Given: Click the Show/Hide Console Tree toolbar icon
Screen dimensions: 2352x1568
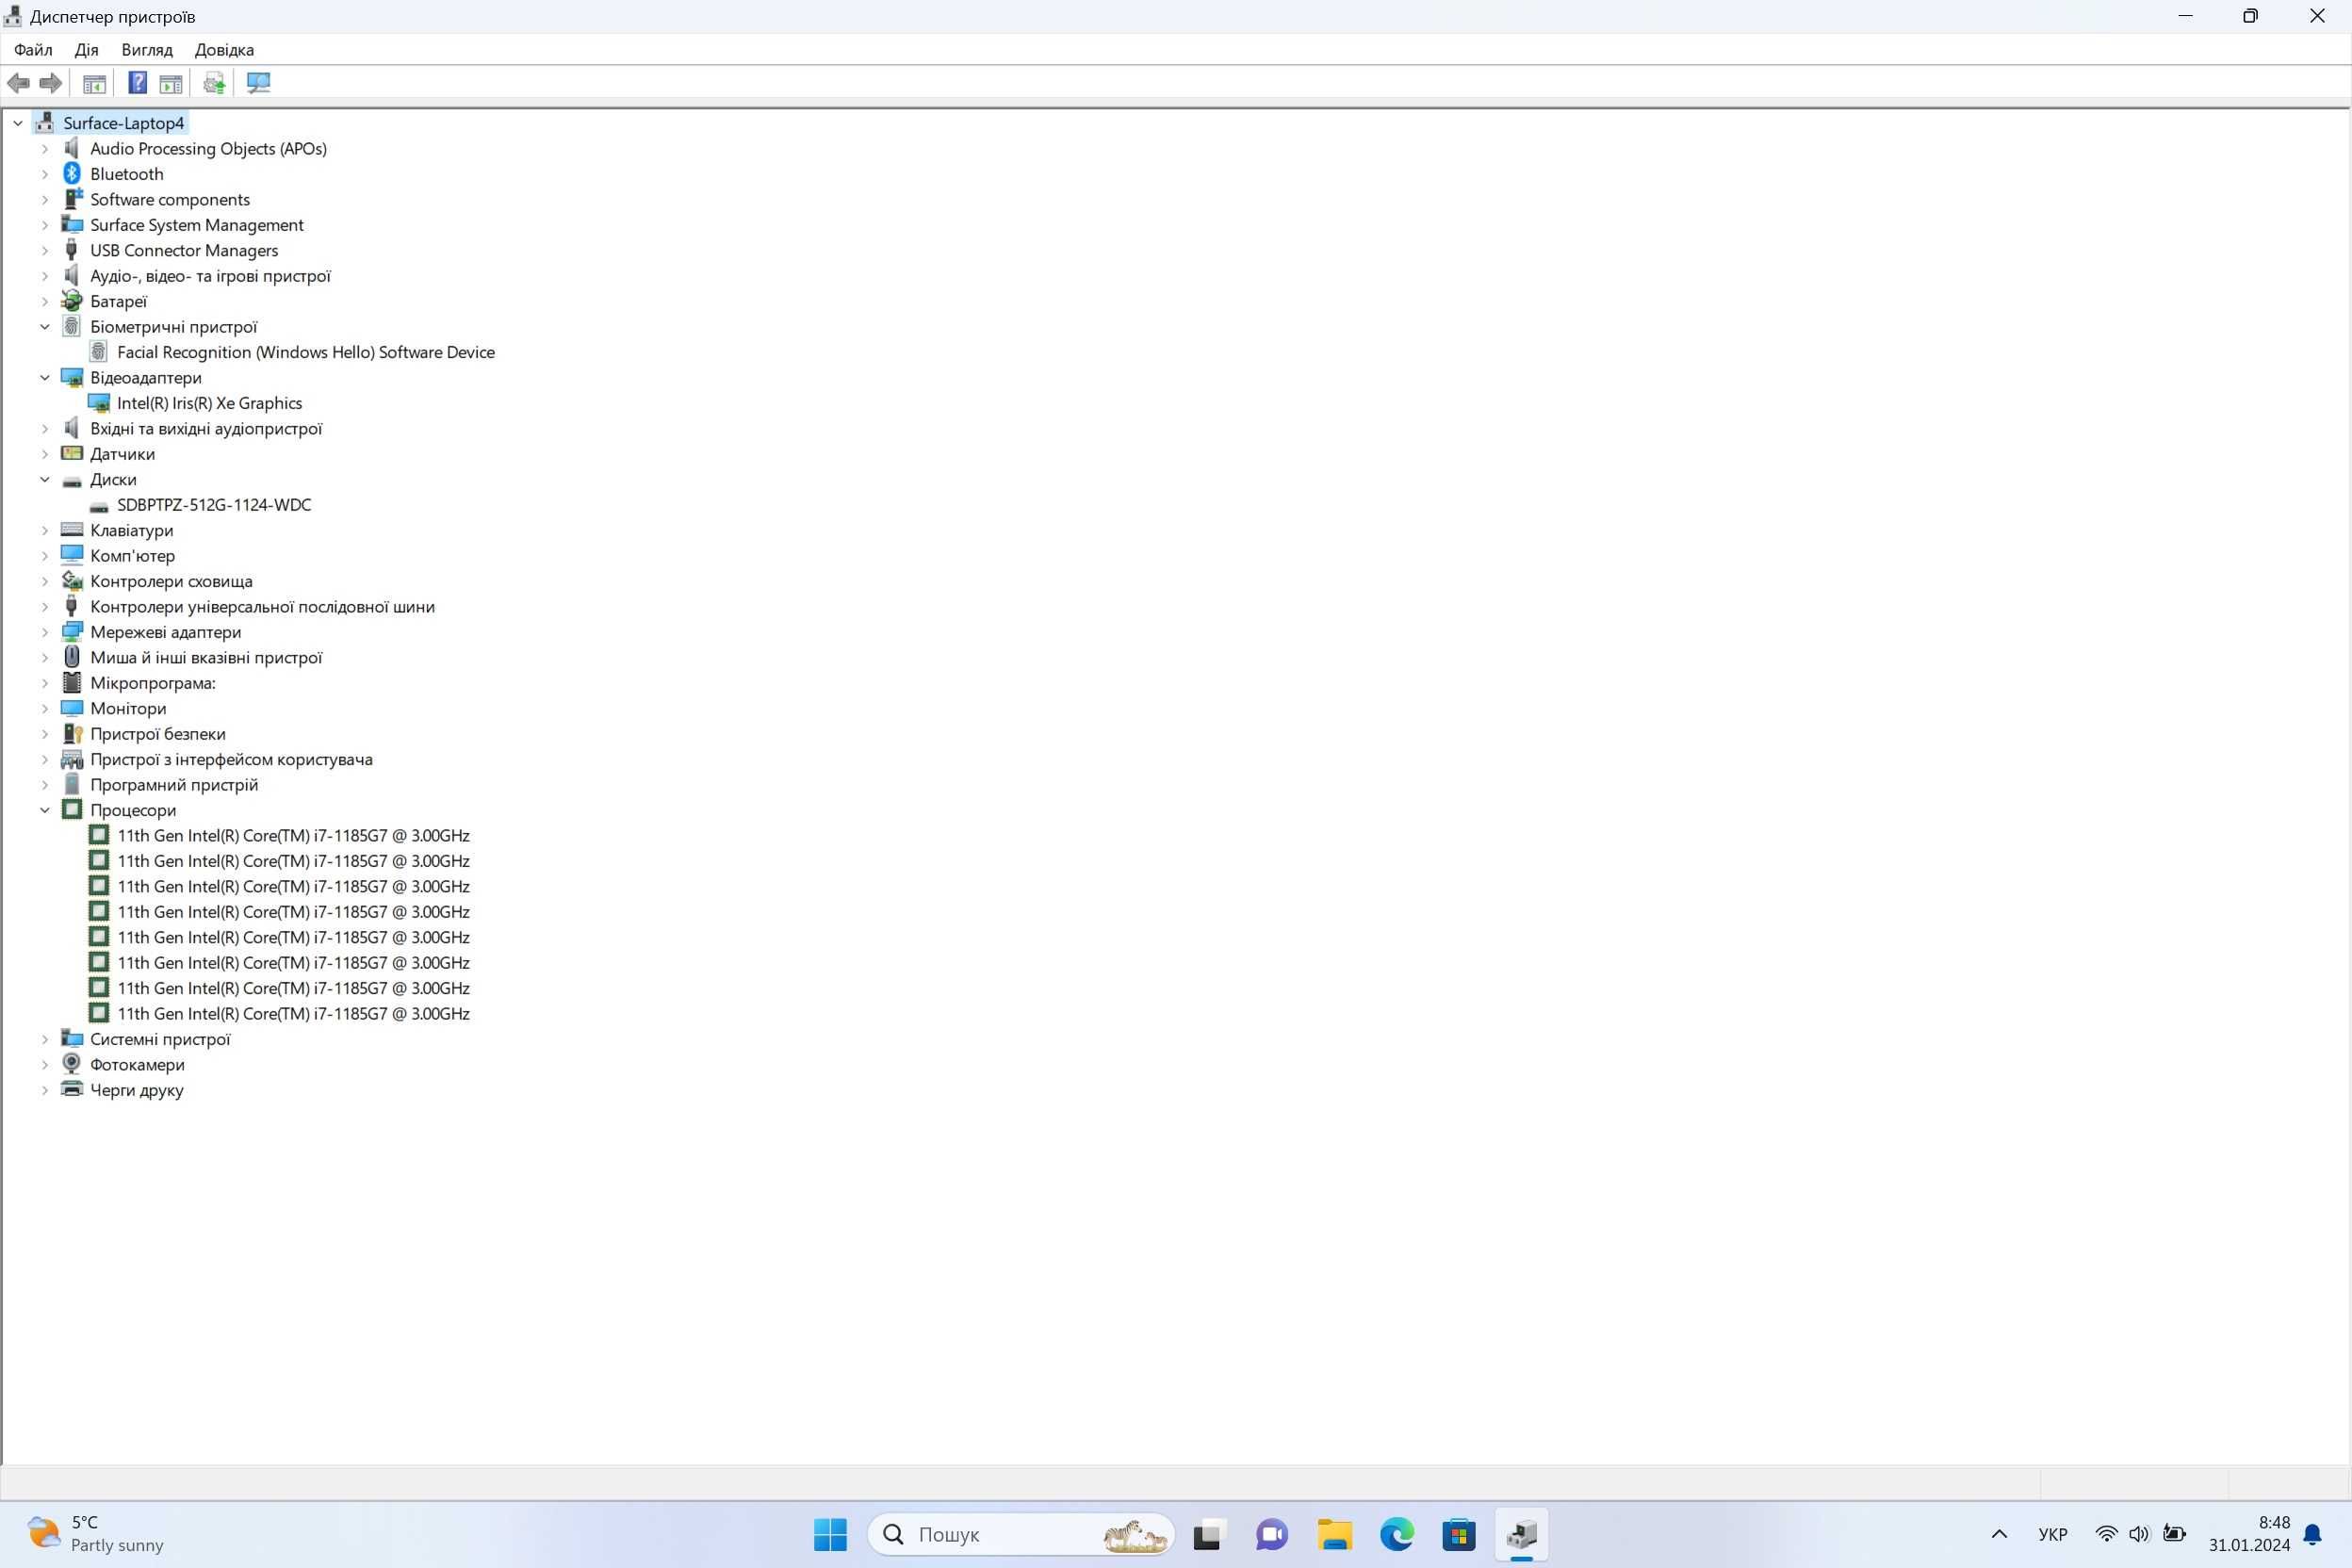Looking at the screenshot, I should 94,83.
